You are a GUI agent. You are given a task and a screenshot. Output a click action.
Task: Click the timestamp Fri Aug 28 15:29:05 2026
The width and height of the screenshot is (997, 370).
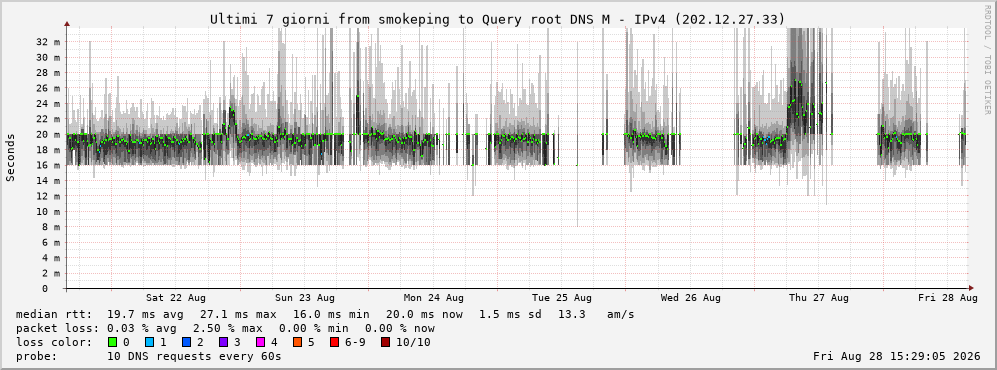click(x=897, y=356)
